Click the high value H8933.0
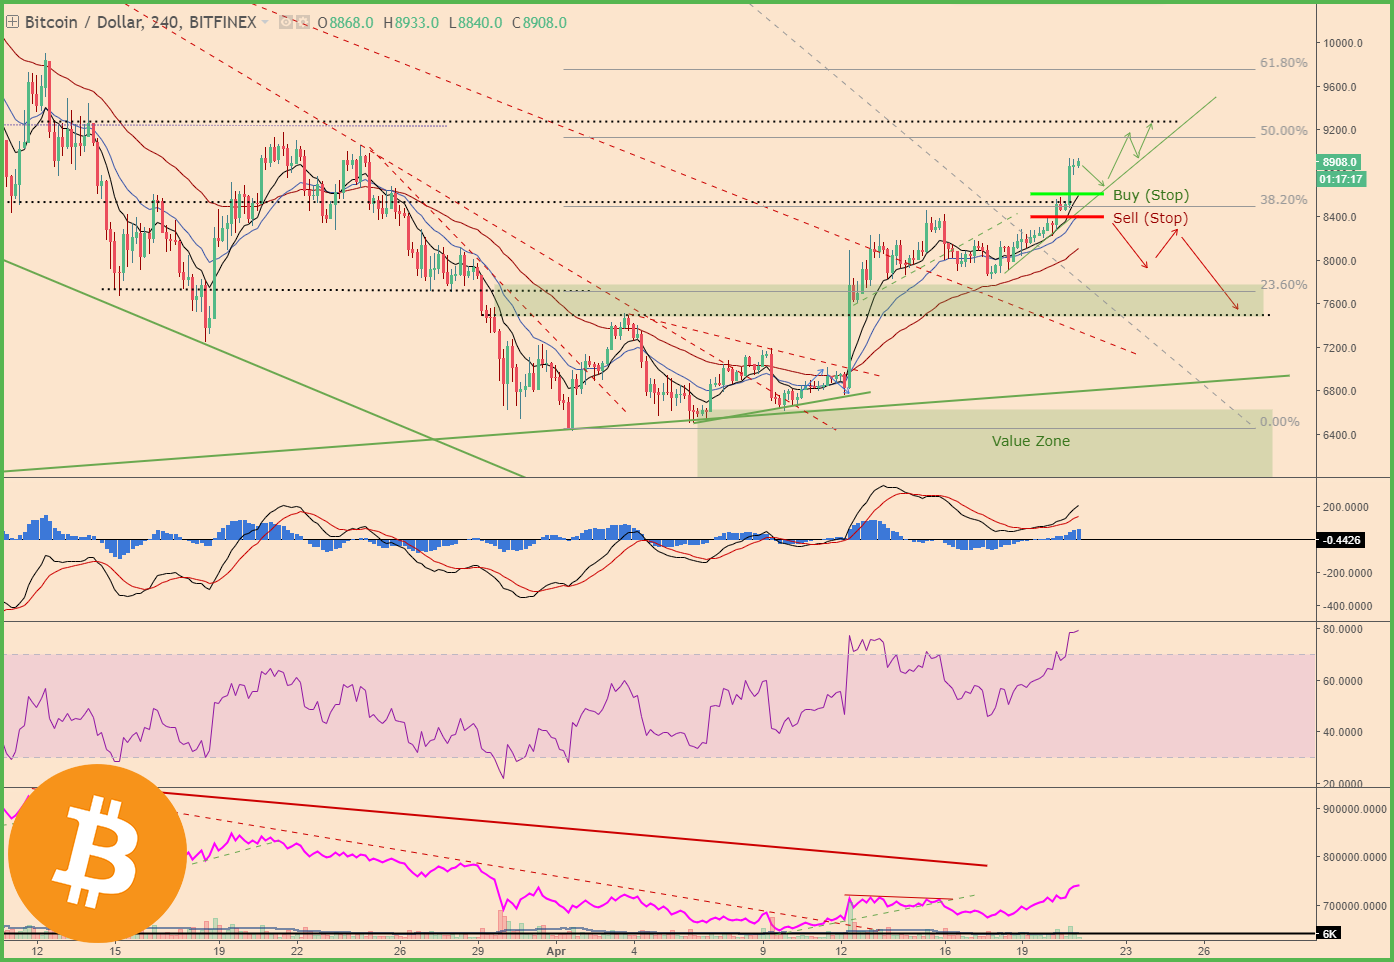Image resolution: width=1394 pixels, height=962 pixels. pyautogui.click(x=410, y=22)
